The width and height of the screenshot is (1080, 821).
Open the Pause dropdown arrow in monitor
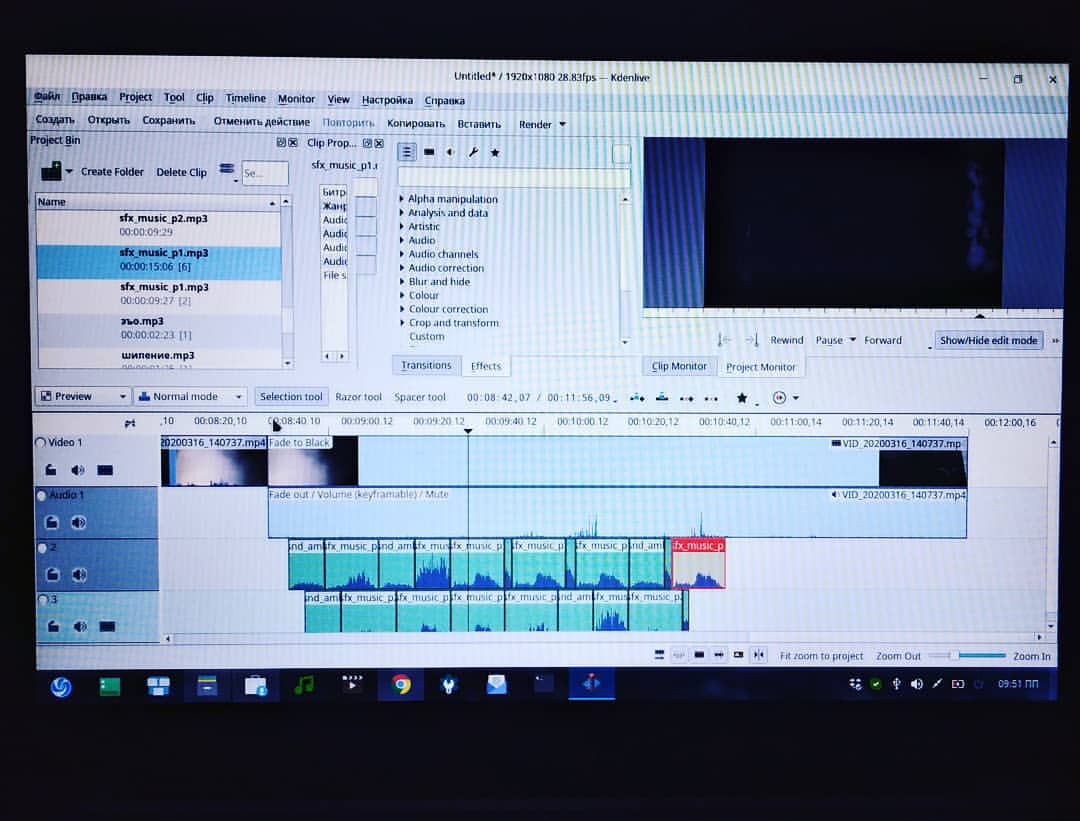(853, 340)
